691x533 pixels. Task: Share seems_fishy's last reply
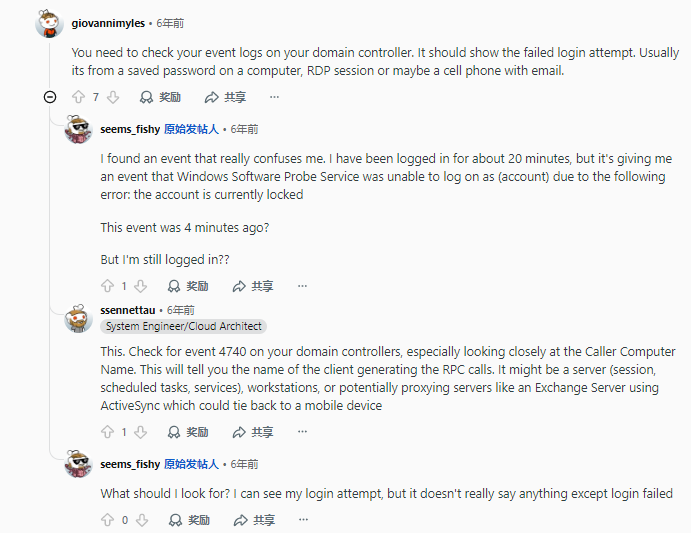click(x=253, y=520)
